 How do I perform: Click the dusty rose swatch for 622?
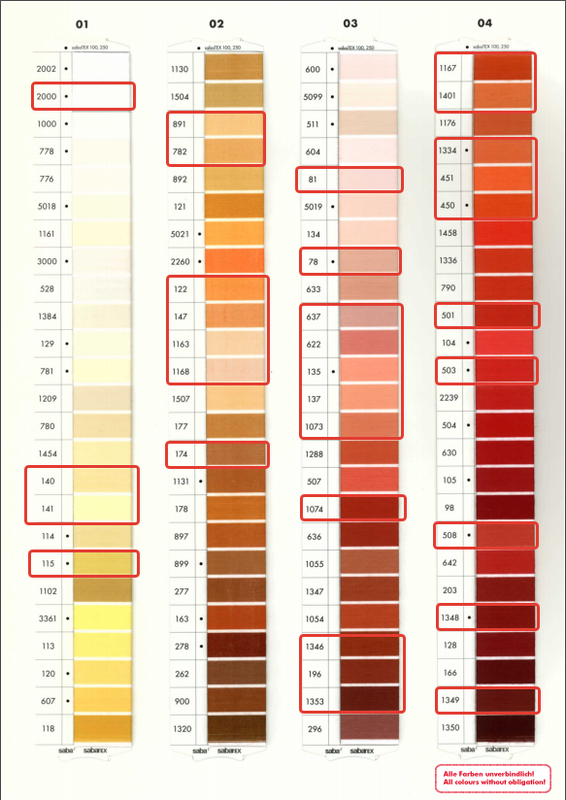tap(368, 344)
